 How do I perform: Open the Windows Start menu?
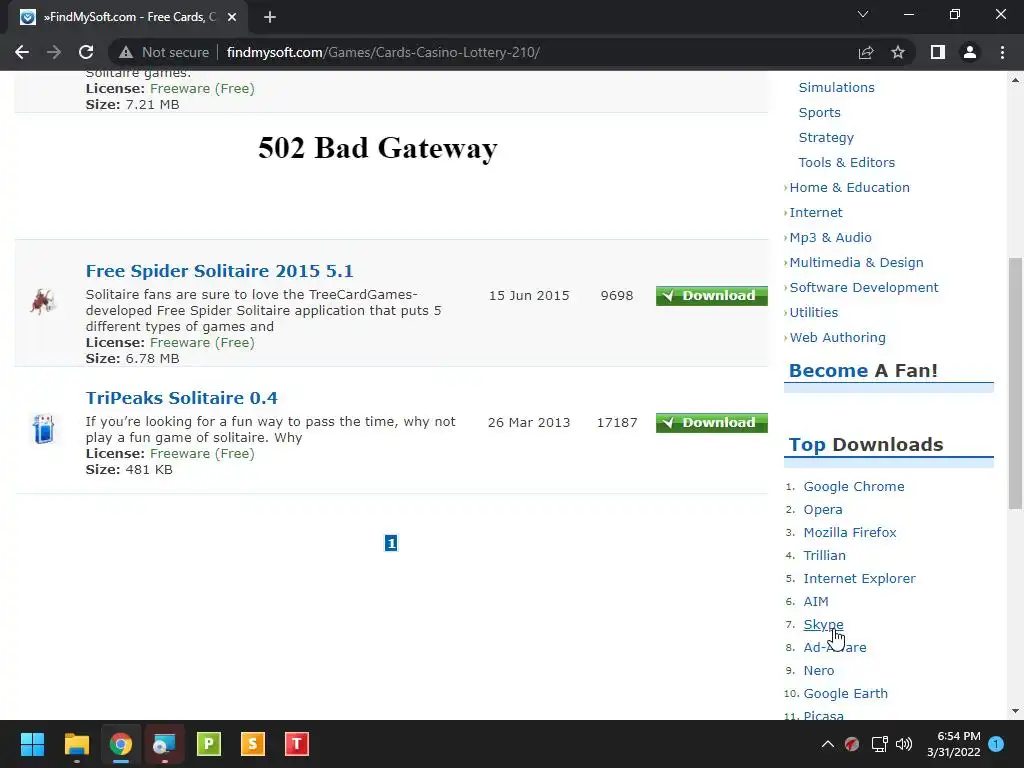[32, 744]
